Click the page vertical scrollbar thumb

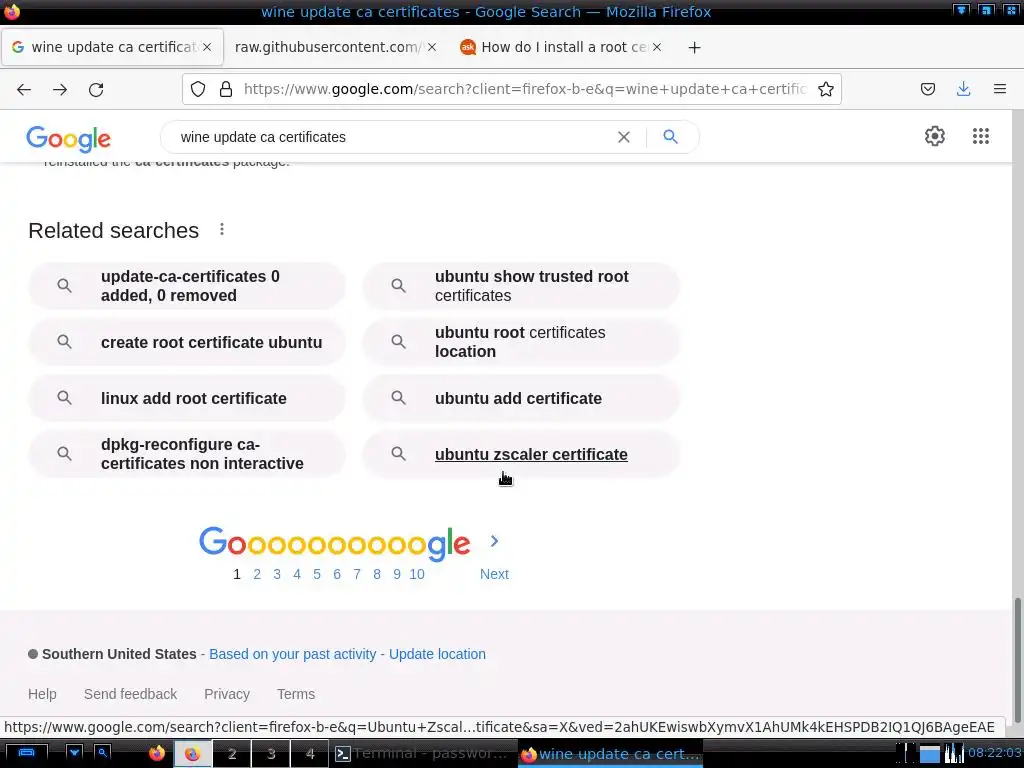(x=1017, y=660)
